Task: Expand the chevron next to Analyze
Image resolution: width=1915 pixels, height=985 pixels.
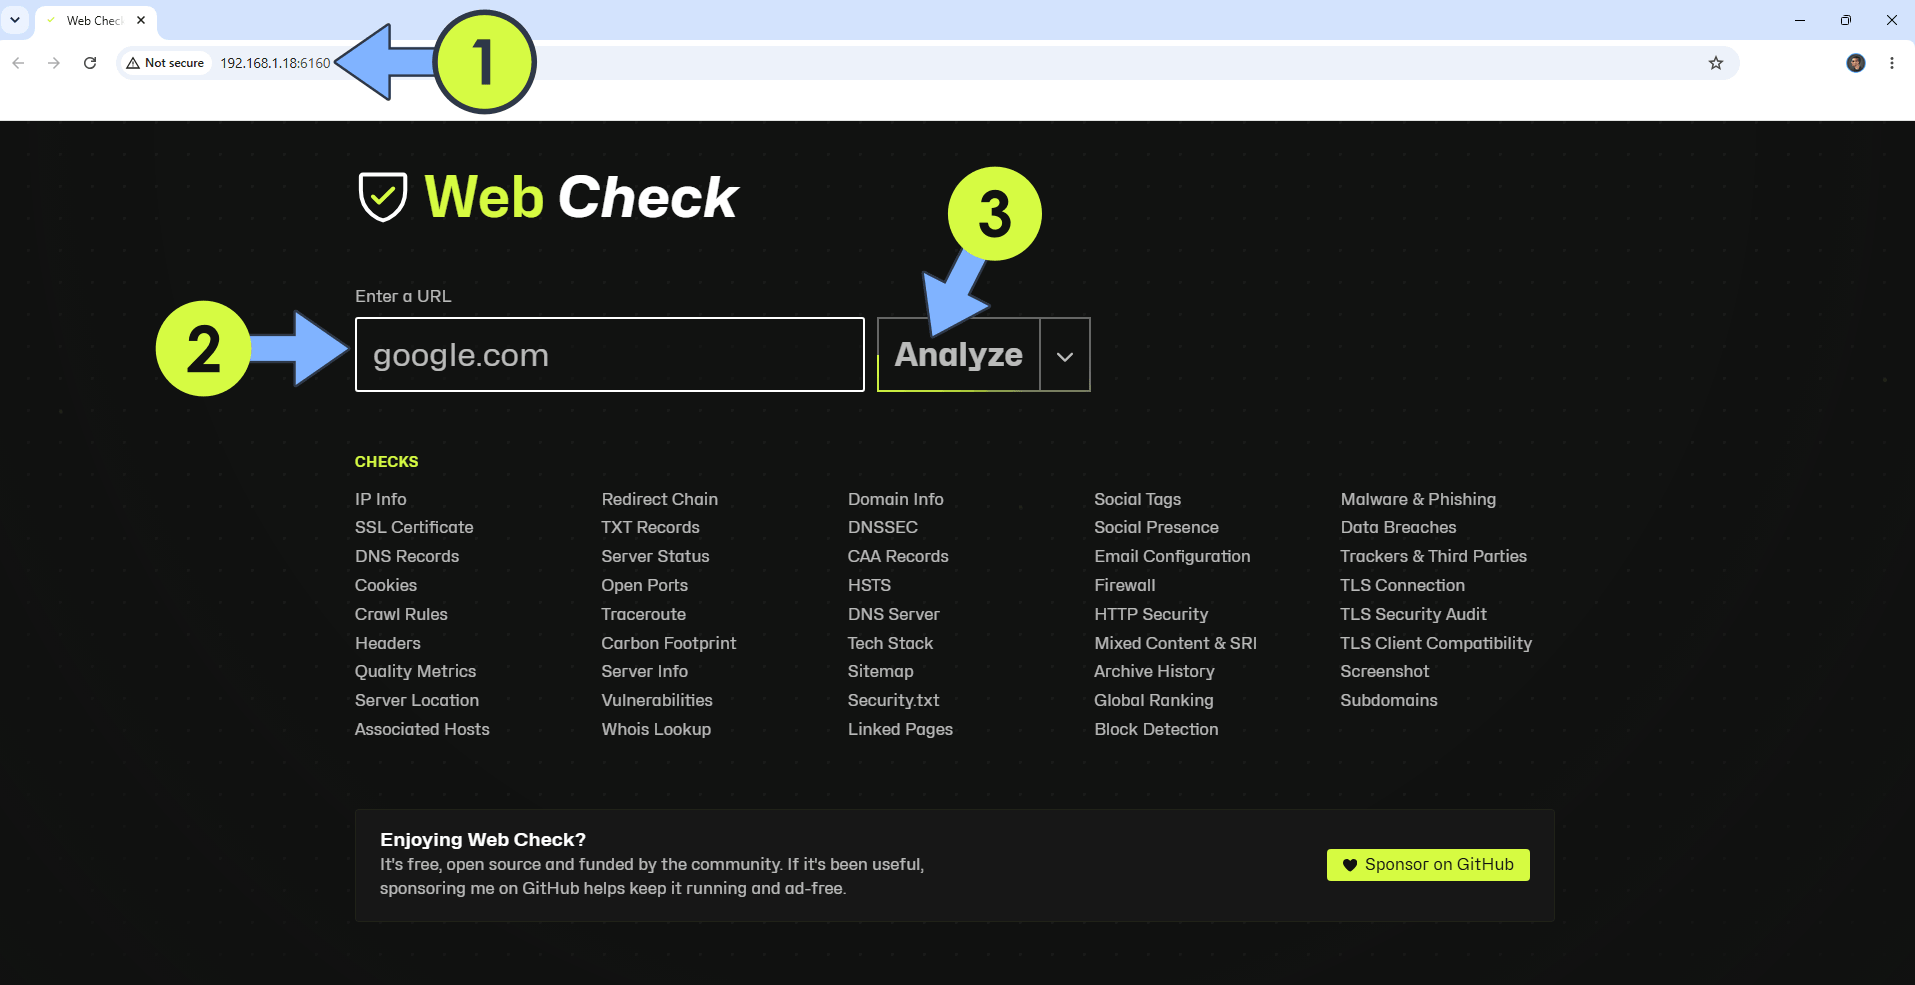Action: [x=1065, y=355]
